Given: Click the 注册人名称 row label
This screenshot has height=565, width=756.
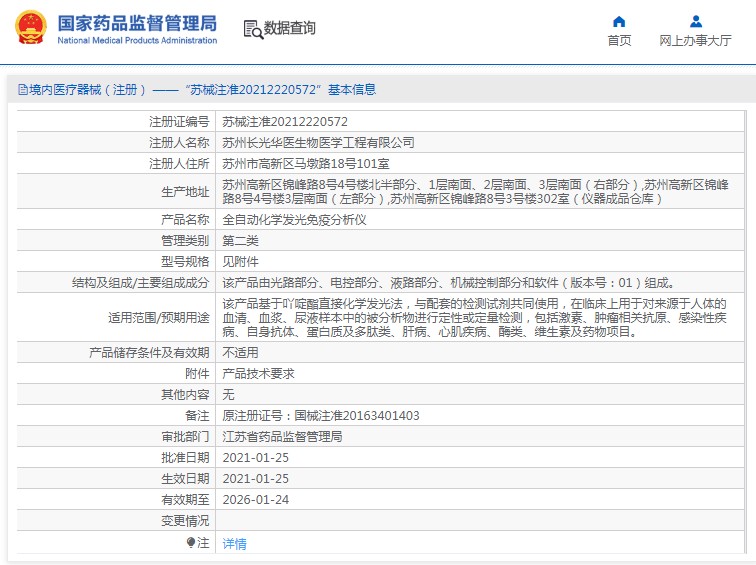Looking at the screenshot, I should (179, 143).
